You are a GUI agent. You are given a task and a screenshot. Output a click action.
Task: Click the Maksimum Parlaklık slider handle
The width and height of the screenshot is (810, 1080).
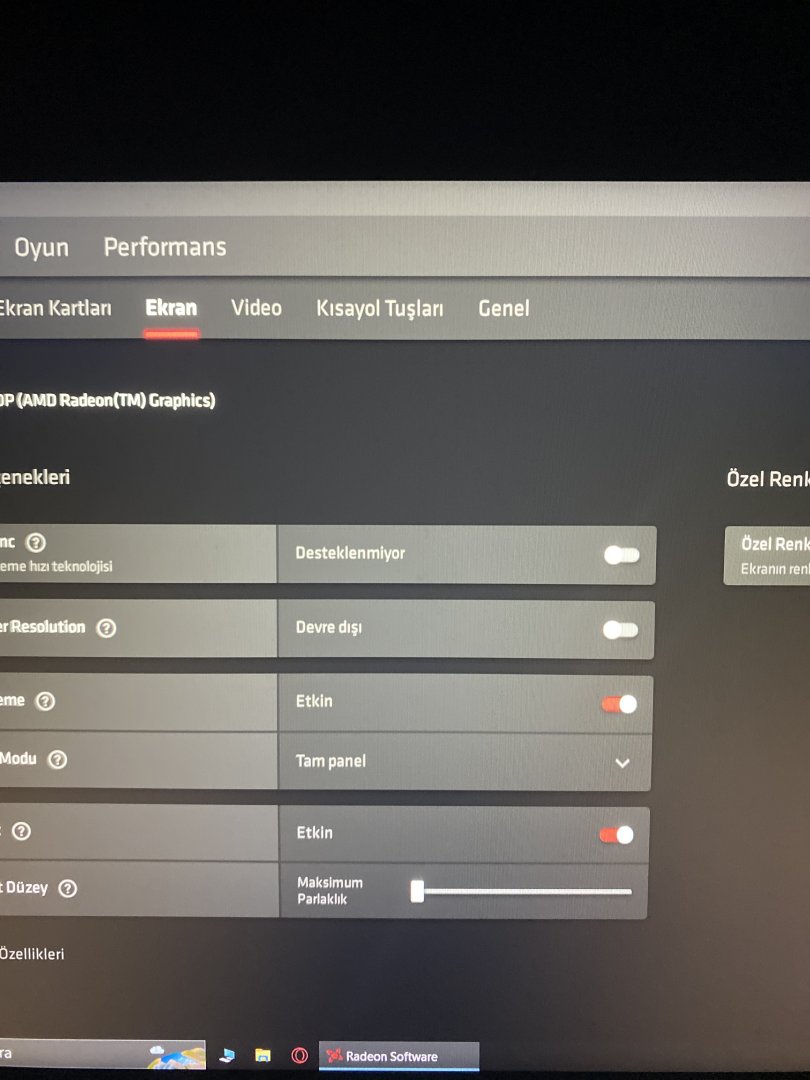(417, 891)
